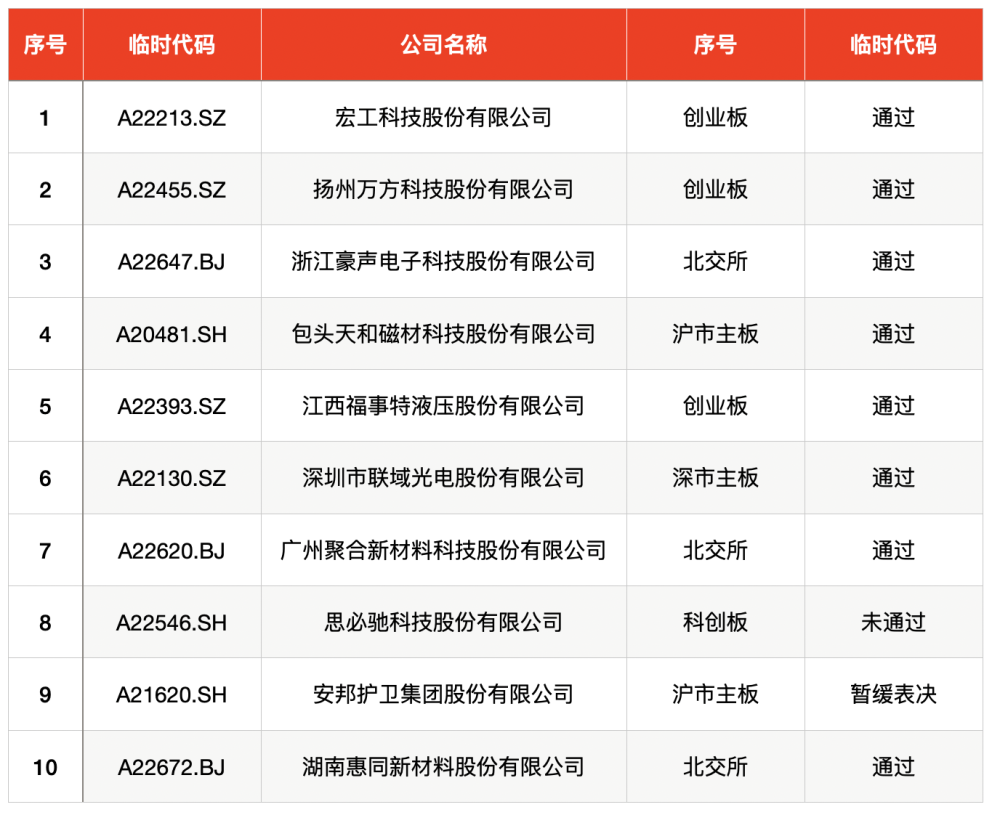Screen dimensions: 1000x815
Task: Select code A22455.SZ
Action: click(172, 190)
